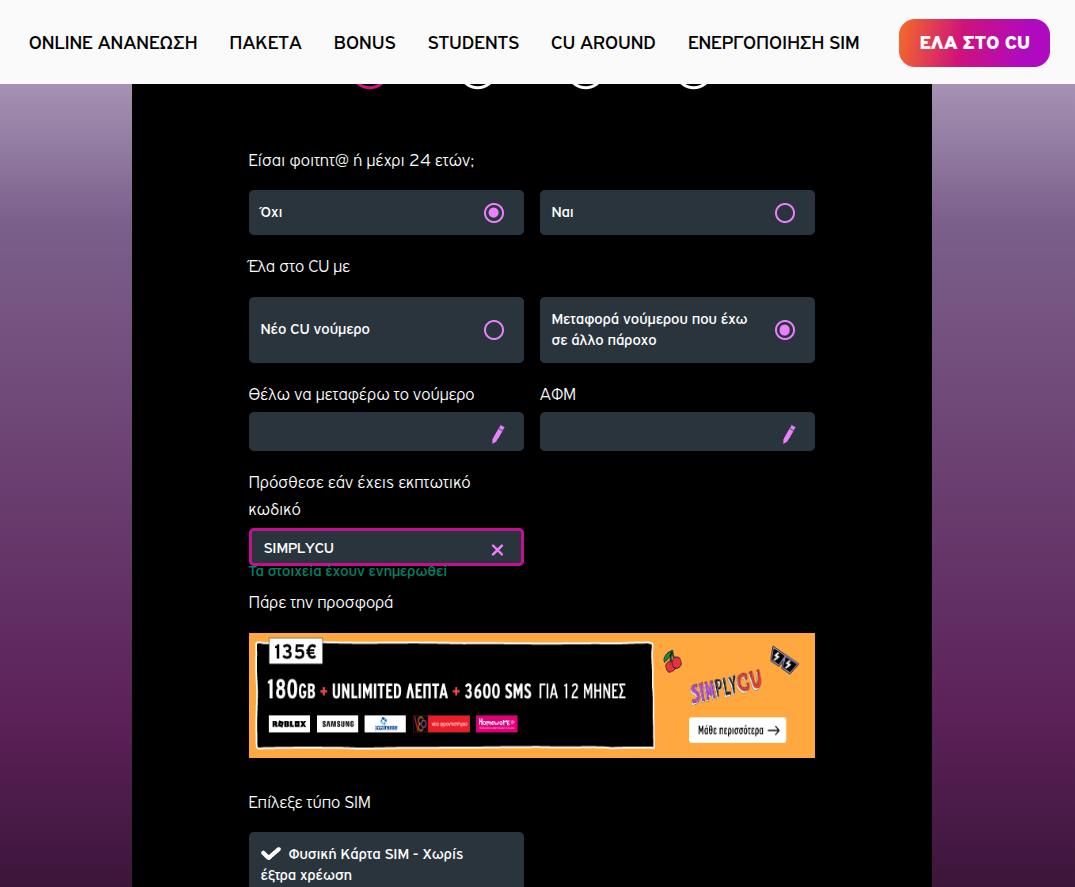Open the STUDENTS navigation item
This screenshot has width=1075, height=887.
(x=473, y=43)
